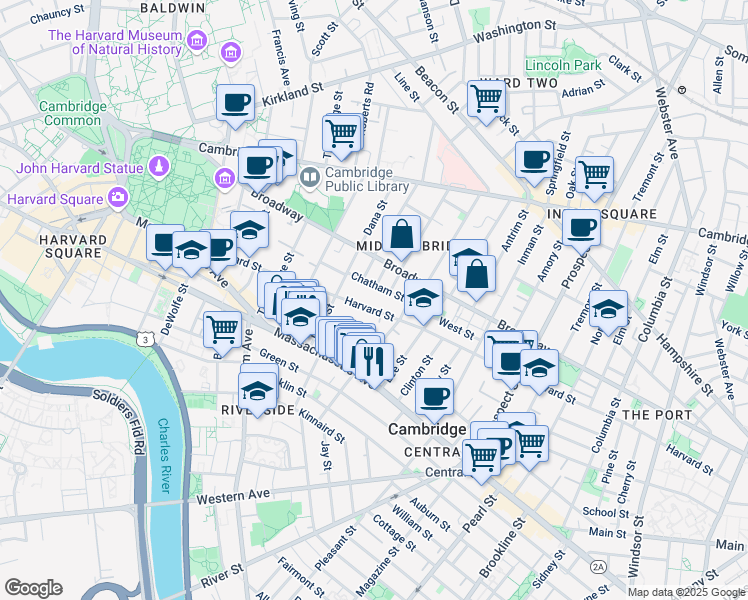Select the Kinnaird St street label
Screen dimensions: 748x600
322,425
